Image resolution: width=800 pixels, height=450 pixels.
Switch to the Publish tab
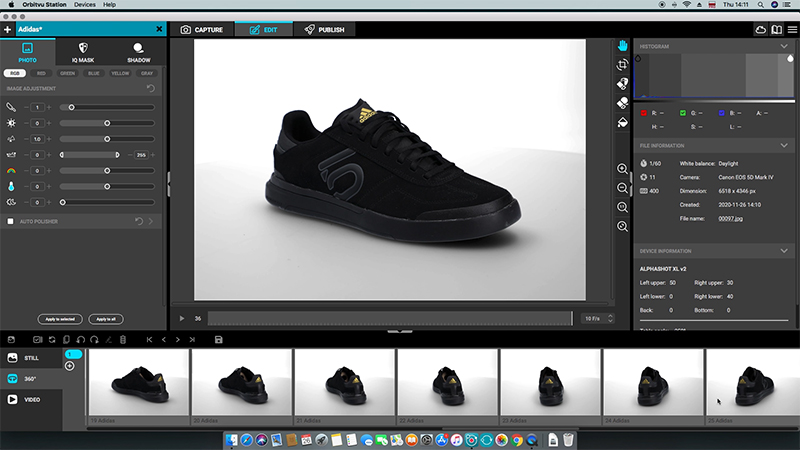tap(324, 30)
